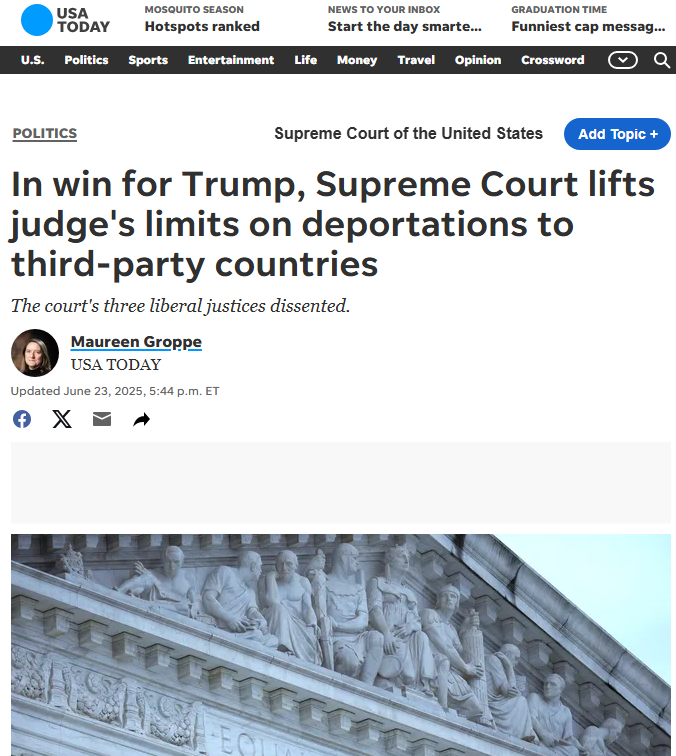Open the Politics nav menu item
This screenshot has height=756, width=676.
click(86, 60)
